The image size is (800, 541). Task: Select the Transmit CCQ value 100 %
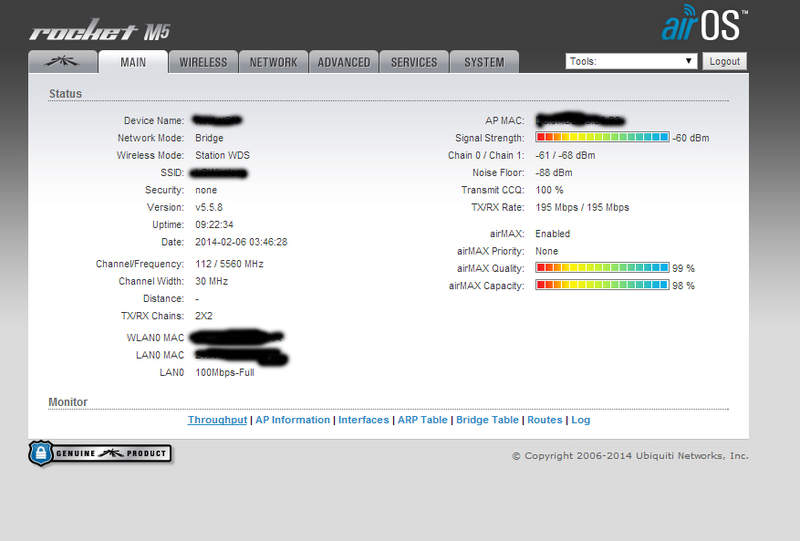point(549,190)
